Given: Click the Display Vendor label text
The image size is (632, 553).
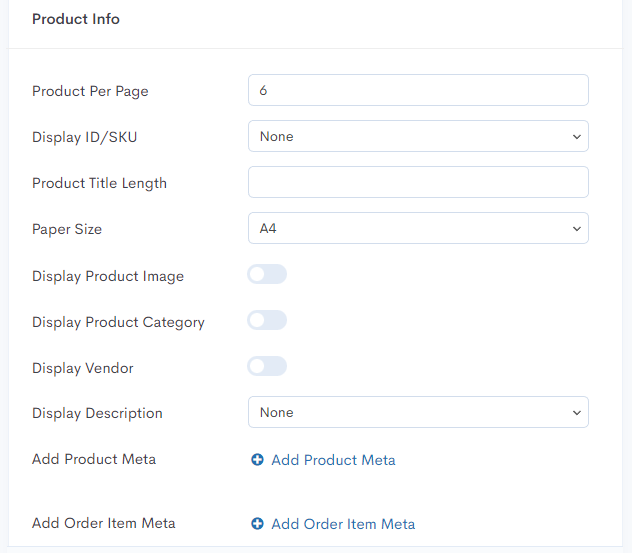Looking at the screenshot, I should [83, 368].
